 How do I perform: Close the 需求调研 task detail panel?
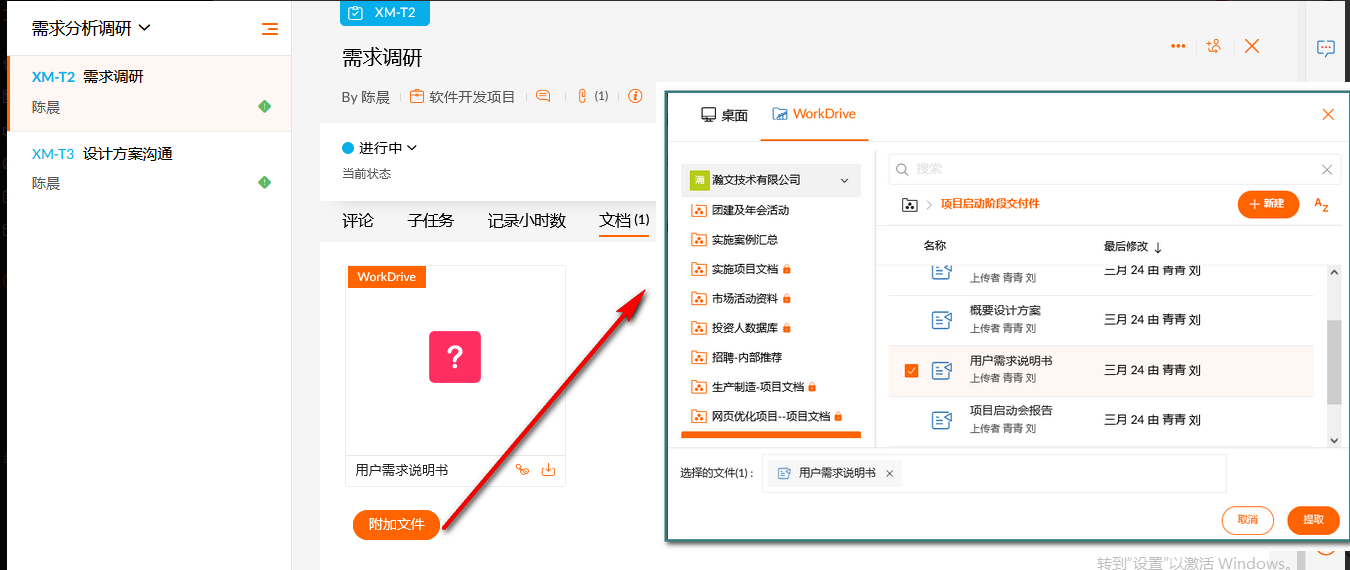(1251, 46)
